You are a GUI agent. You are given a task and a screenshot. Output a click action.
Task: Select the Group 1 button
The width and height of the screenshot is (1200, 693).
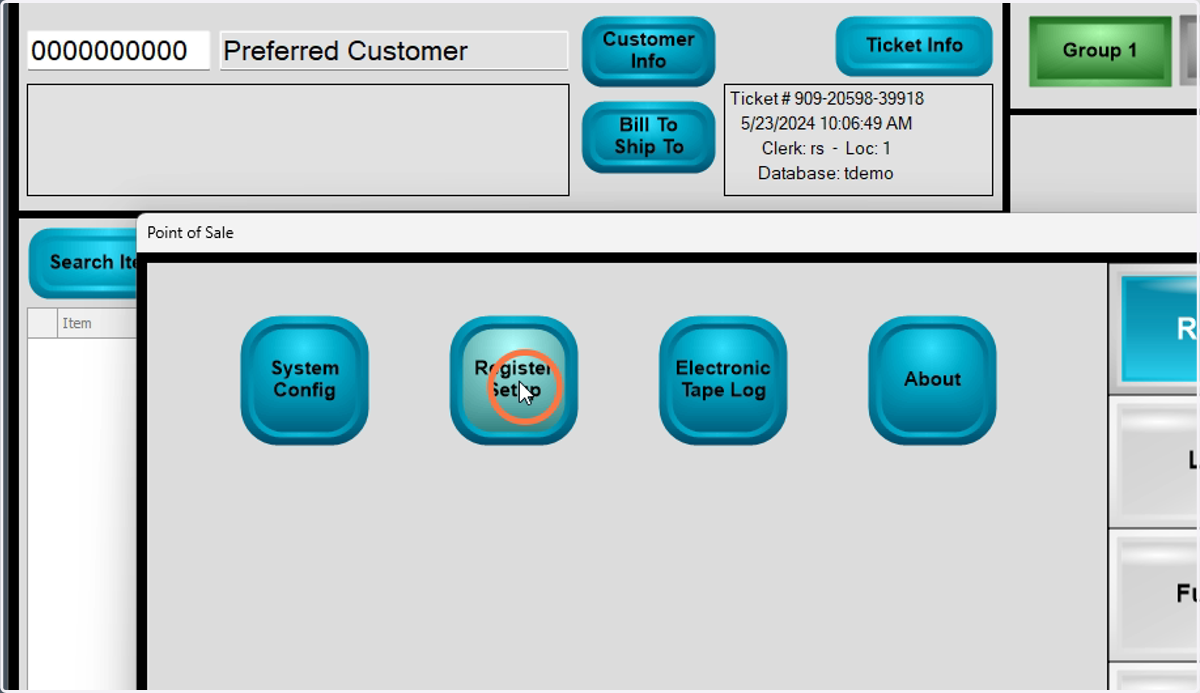coord(1100,51)
